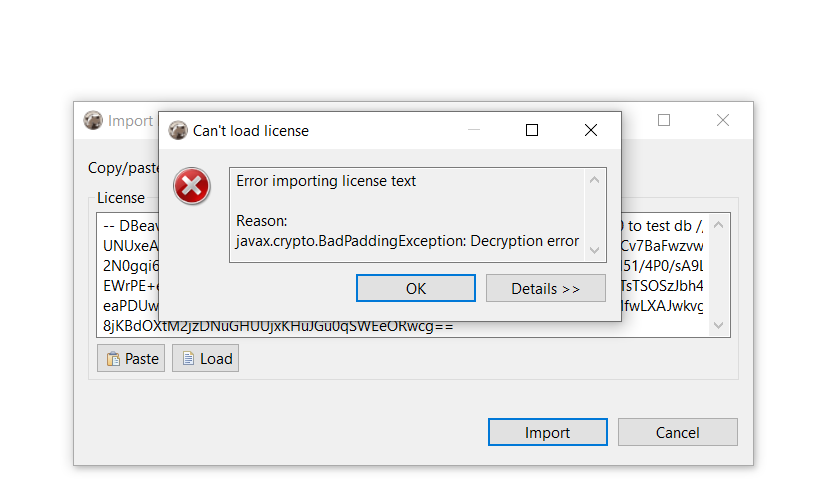Maximize the Import dialog window
Screen dimensions: 830x491
click(x=664, y=120)
